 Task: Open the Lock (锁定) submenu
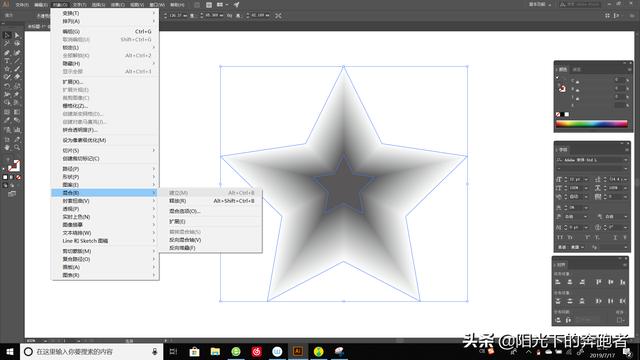click(105, 47)
